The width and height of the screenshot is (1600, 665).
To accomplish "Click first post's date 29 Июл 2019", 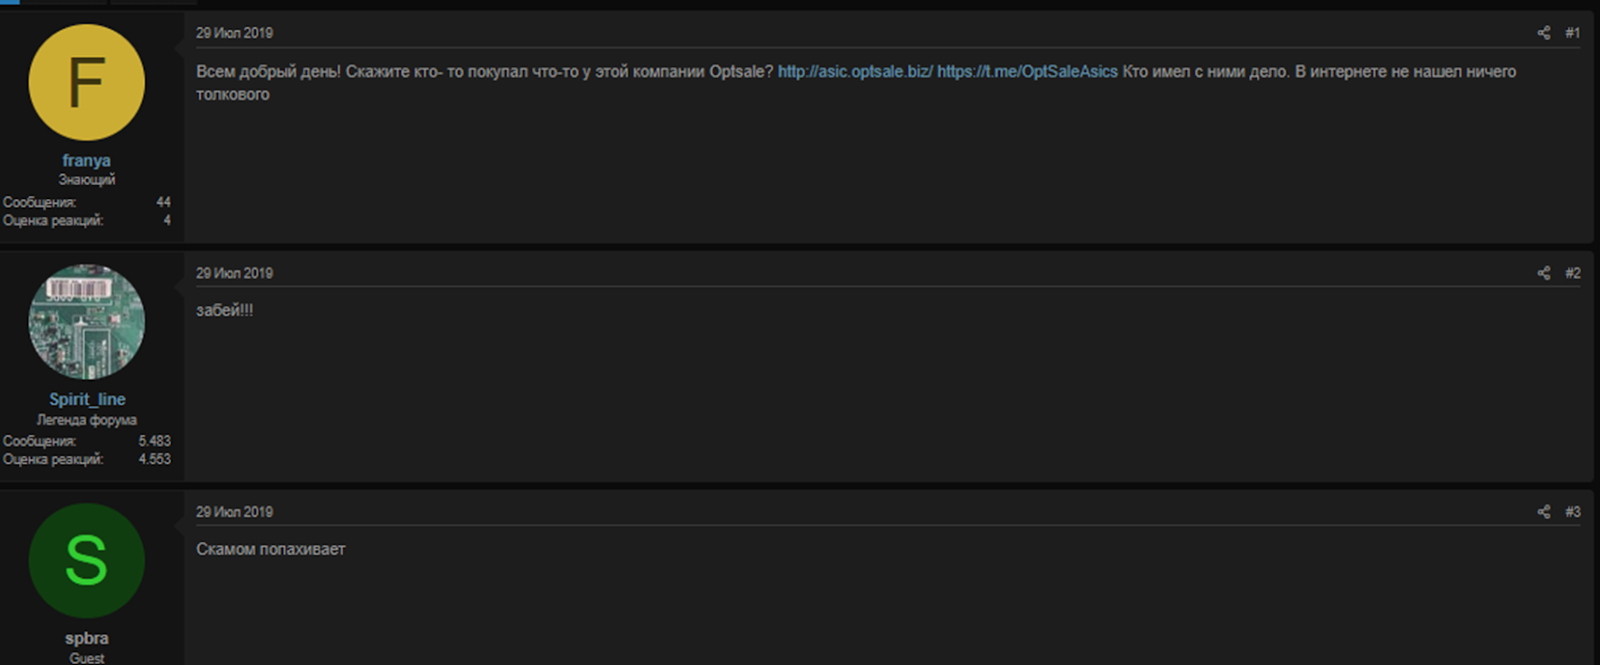I will (234, 33).
